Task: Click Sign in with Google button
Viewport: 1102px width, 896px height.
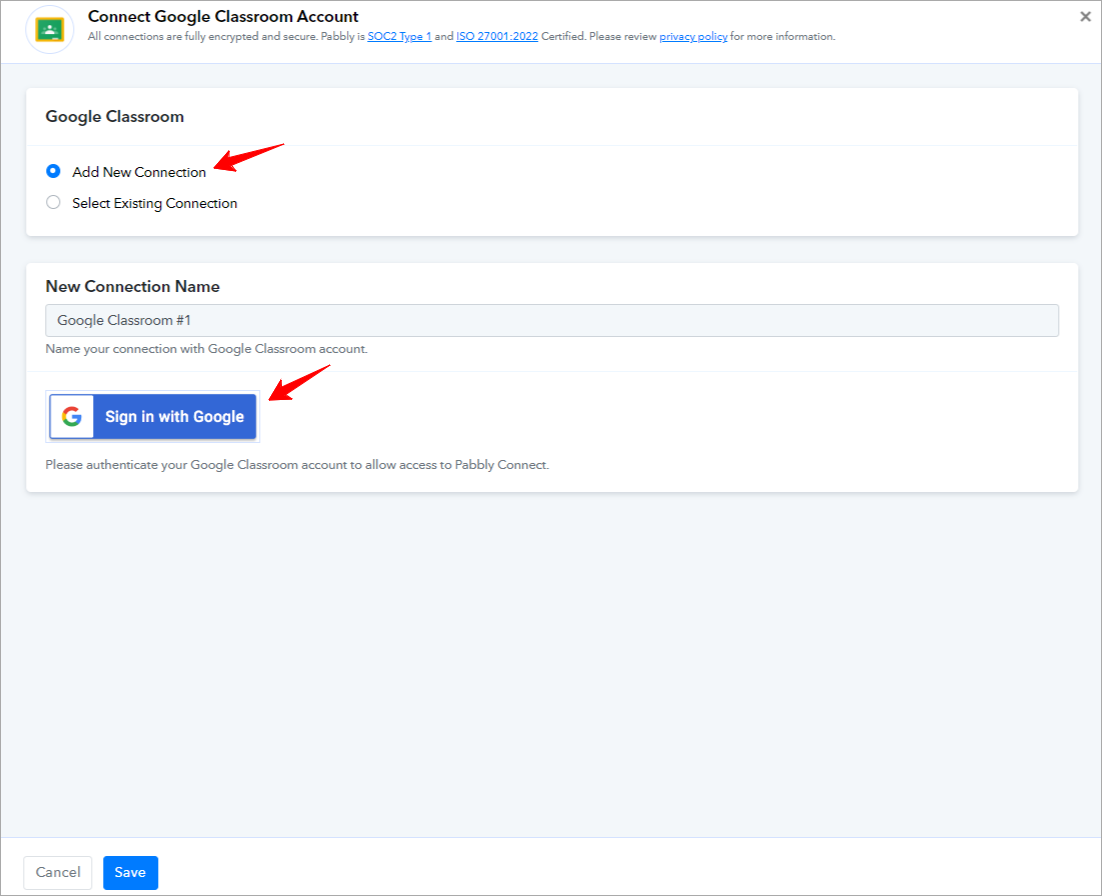Action: point(153,417)
